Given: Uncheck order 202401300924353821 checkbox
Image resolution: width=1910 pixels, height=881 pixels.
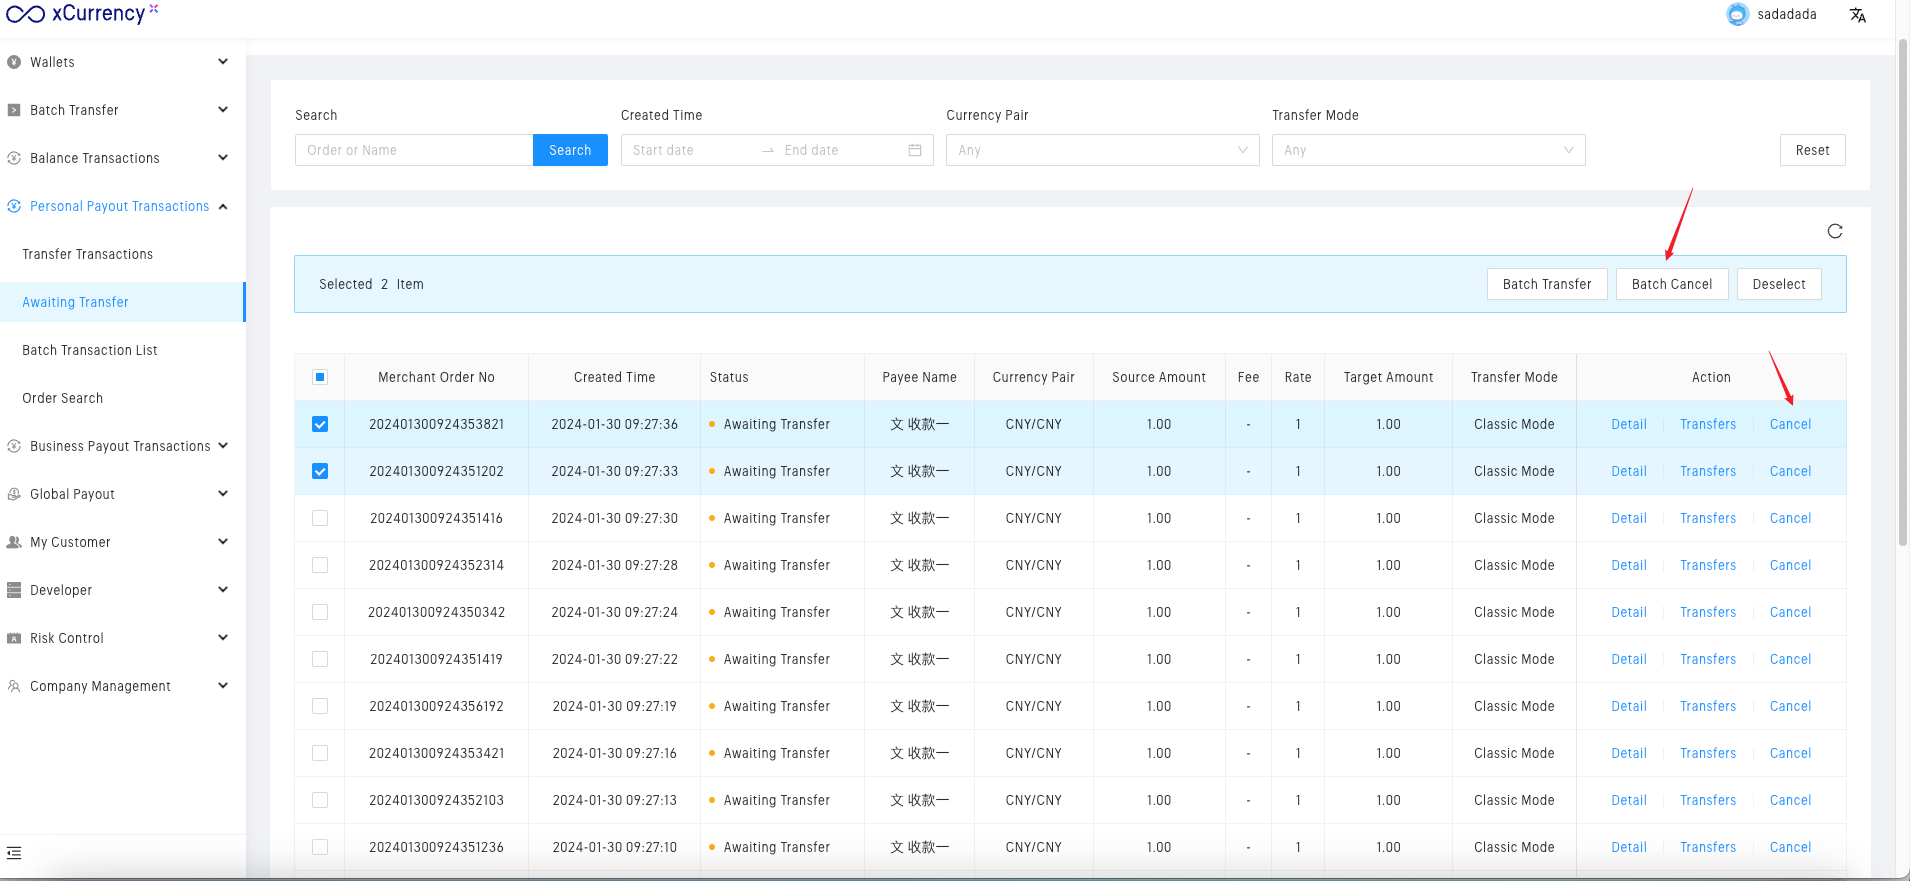Looking at the screenshot, I should click(x=320, y=424).
